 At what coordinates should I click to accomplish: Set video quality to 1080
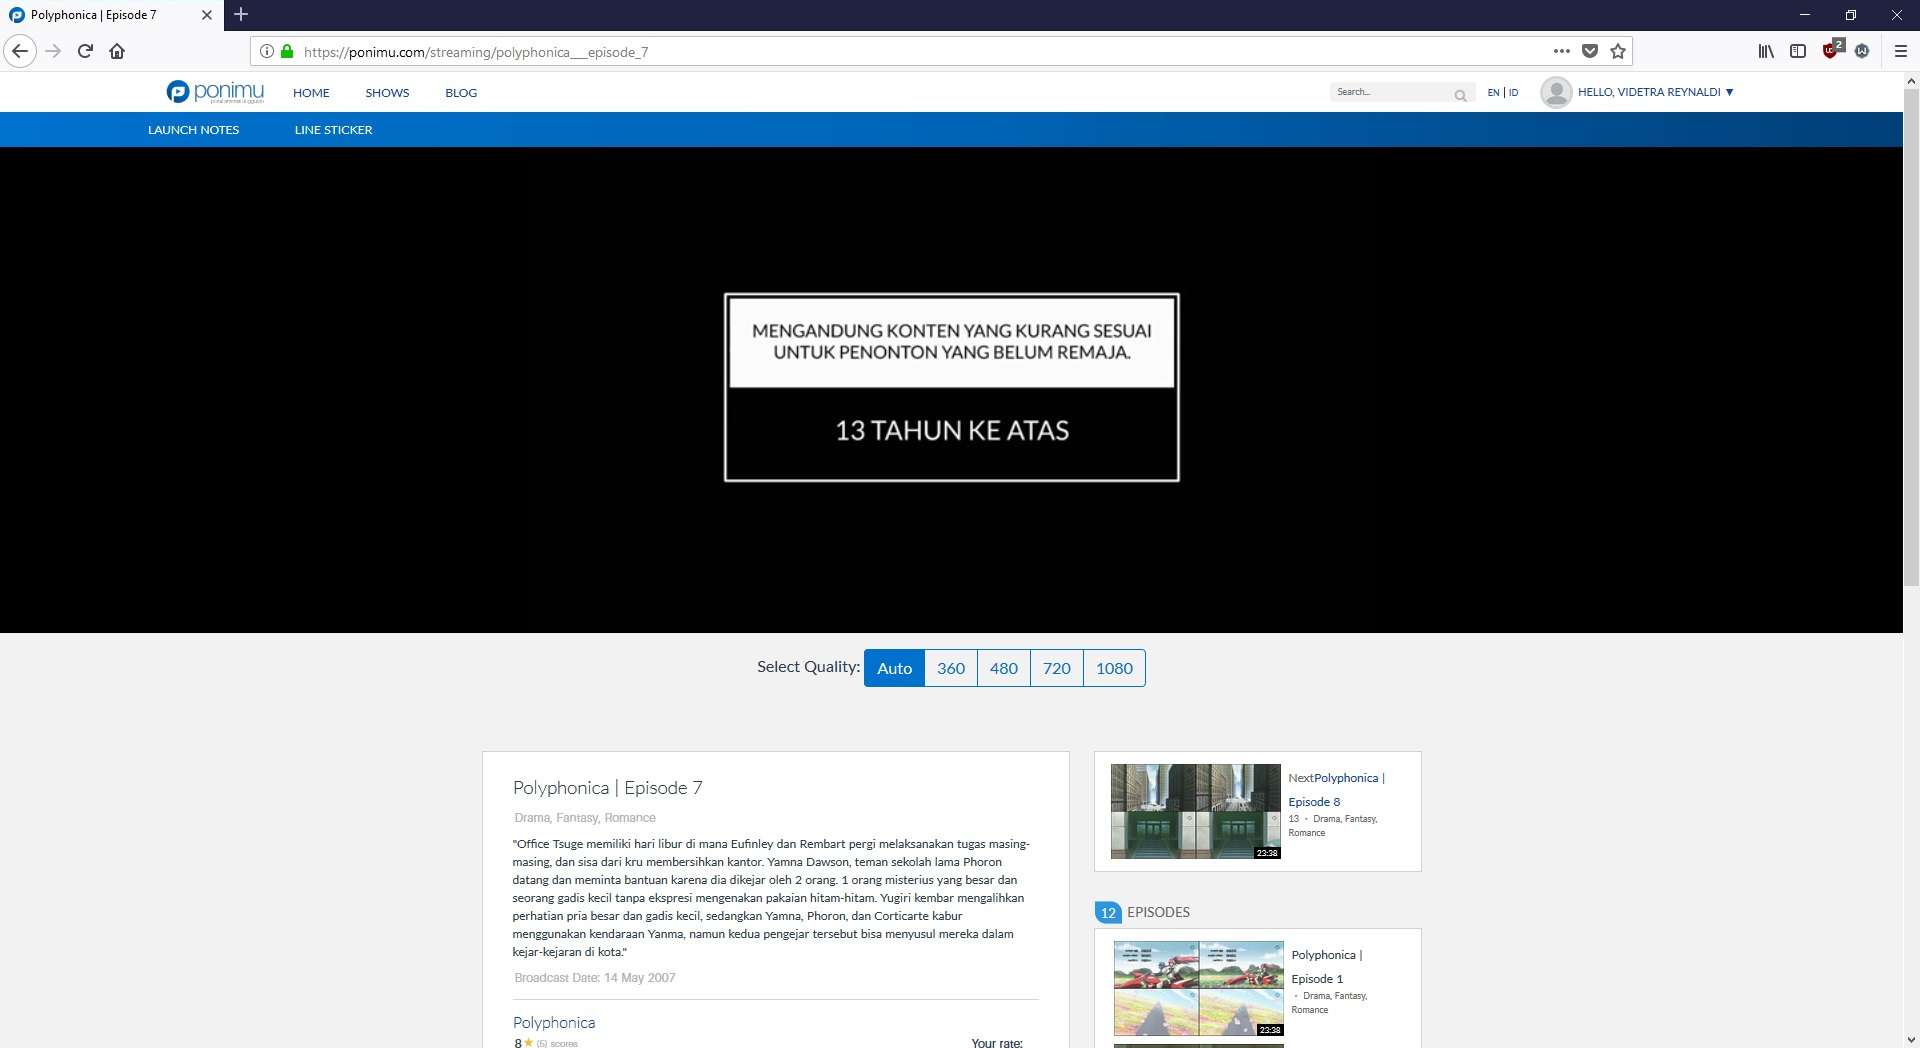point(1114,668)
